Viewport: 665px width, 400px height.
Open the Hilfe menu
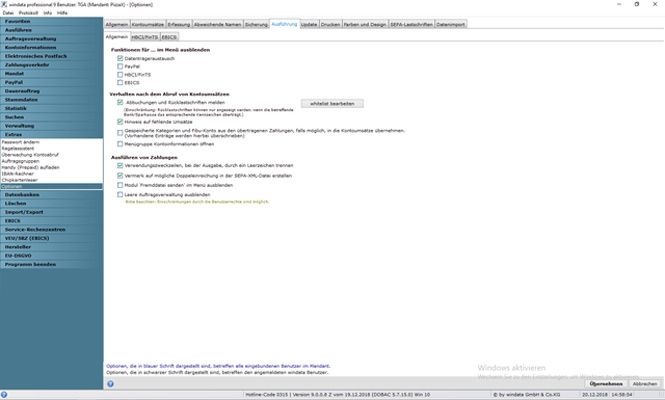pyautogui.click(x=62, y=13)
